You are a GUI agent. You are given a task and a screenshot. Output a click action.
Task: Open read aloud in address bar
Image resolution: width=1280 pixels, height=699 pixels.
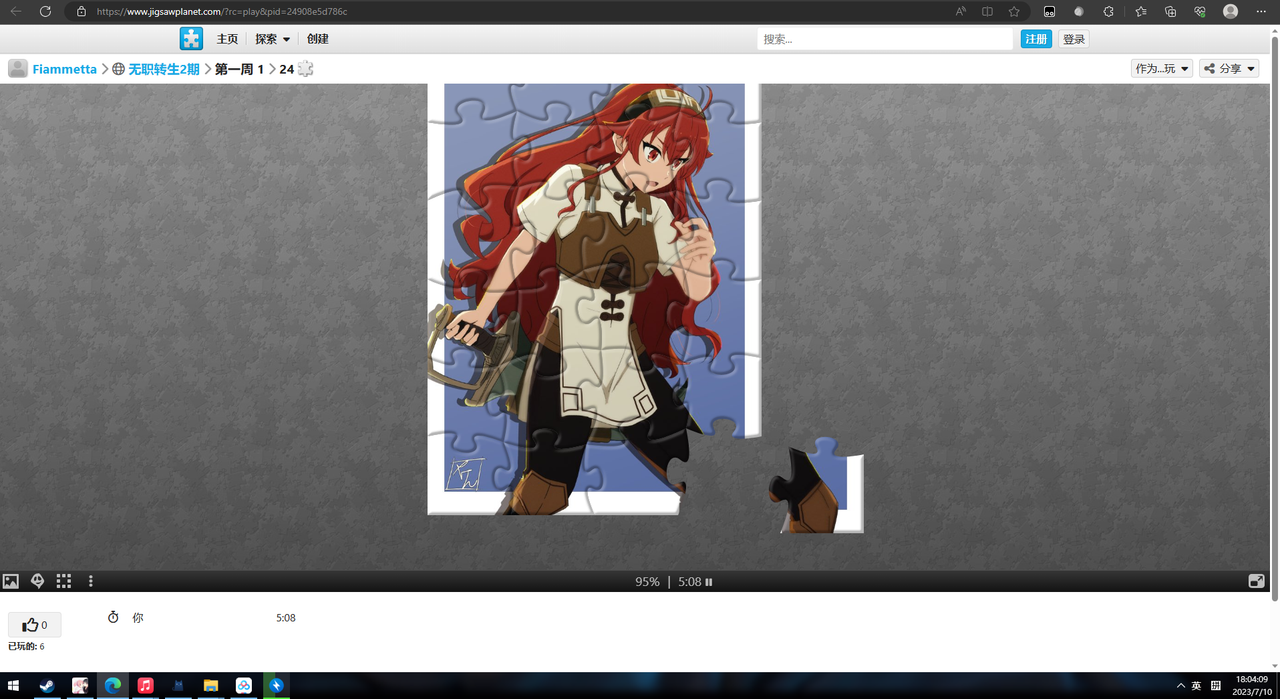pyautogui.click(x=961, y=12)
